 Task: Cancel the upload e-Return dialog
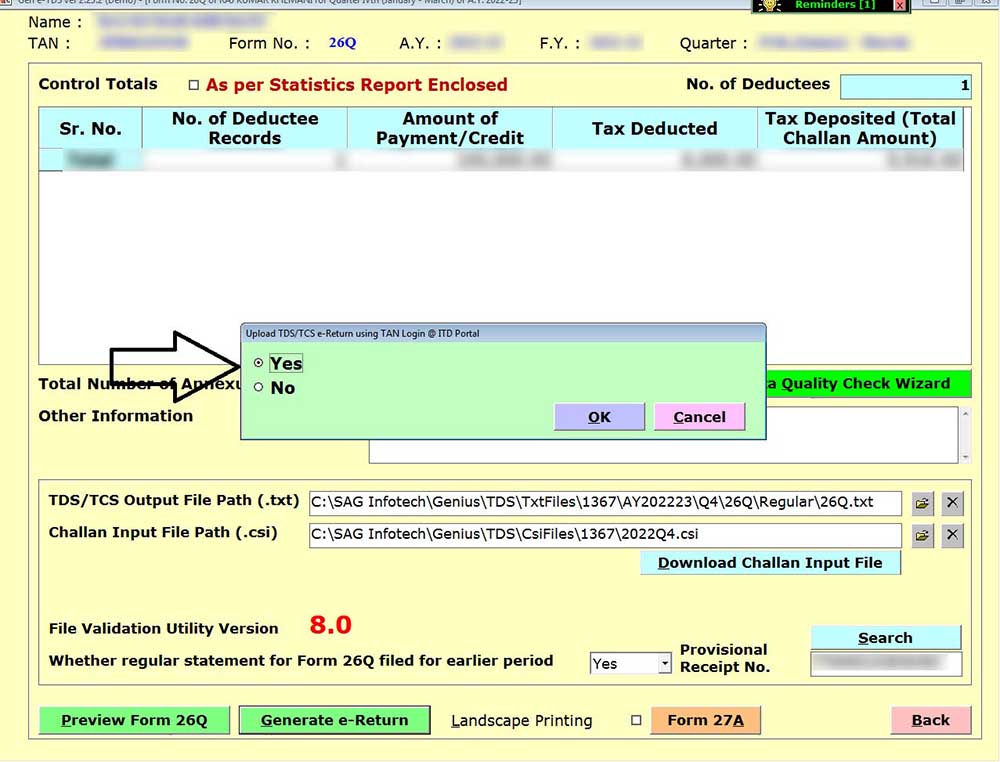pos(699,417)
